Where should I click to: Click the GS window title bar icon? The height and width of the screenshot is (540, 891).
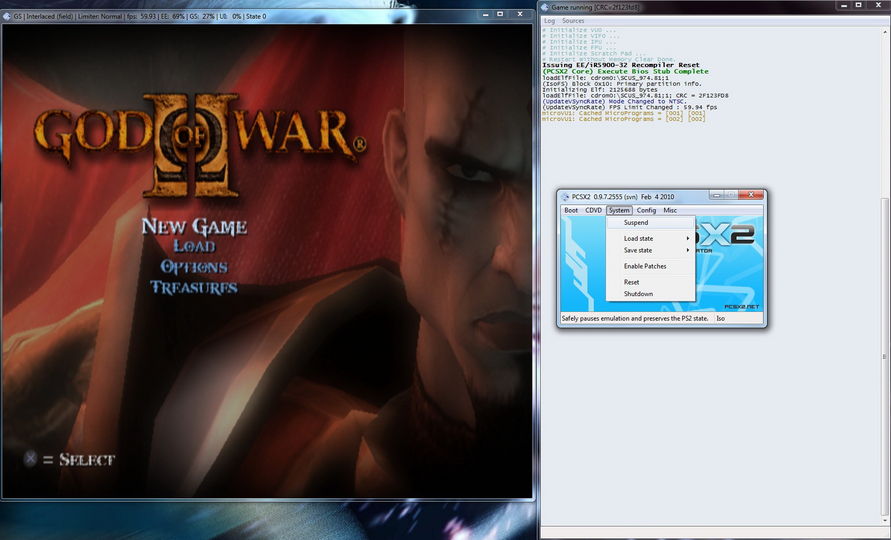[7, 16]
